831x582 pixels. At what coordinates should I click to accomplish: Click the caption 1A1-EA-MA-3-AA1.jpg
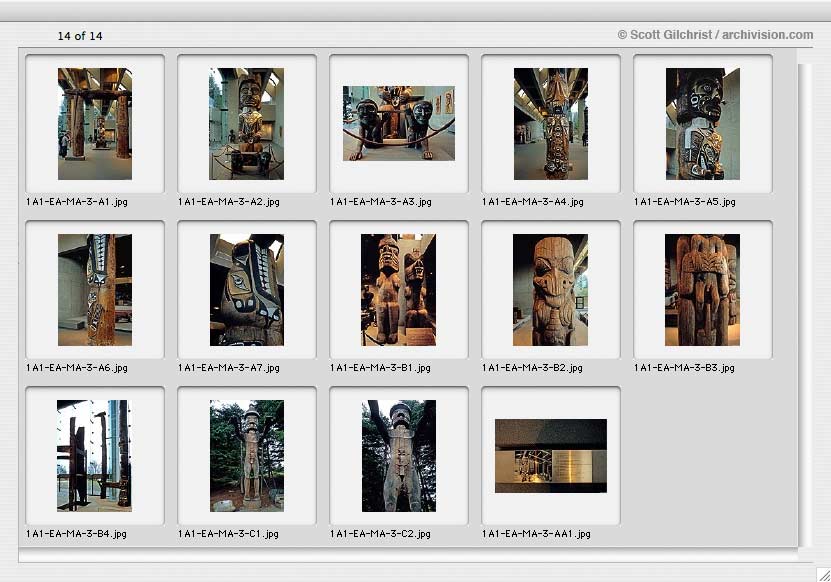[x=536, y=534]
